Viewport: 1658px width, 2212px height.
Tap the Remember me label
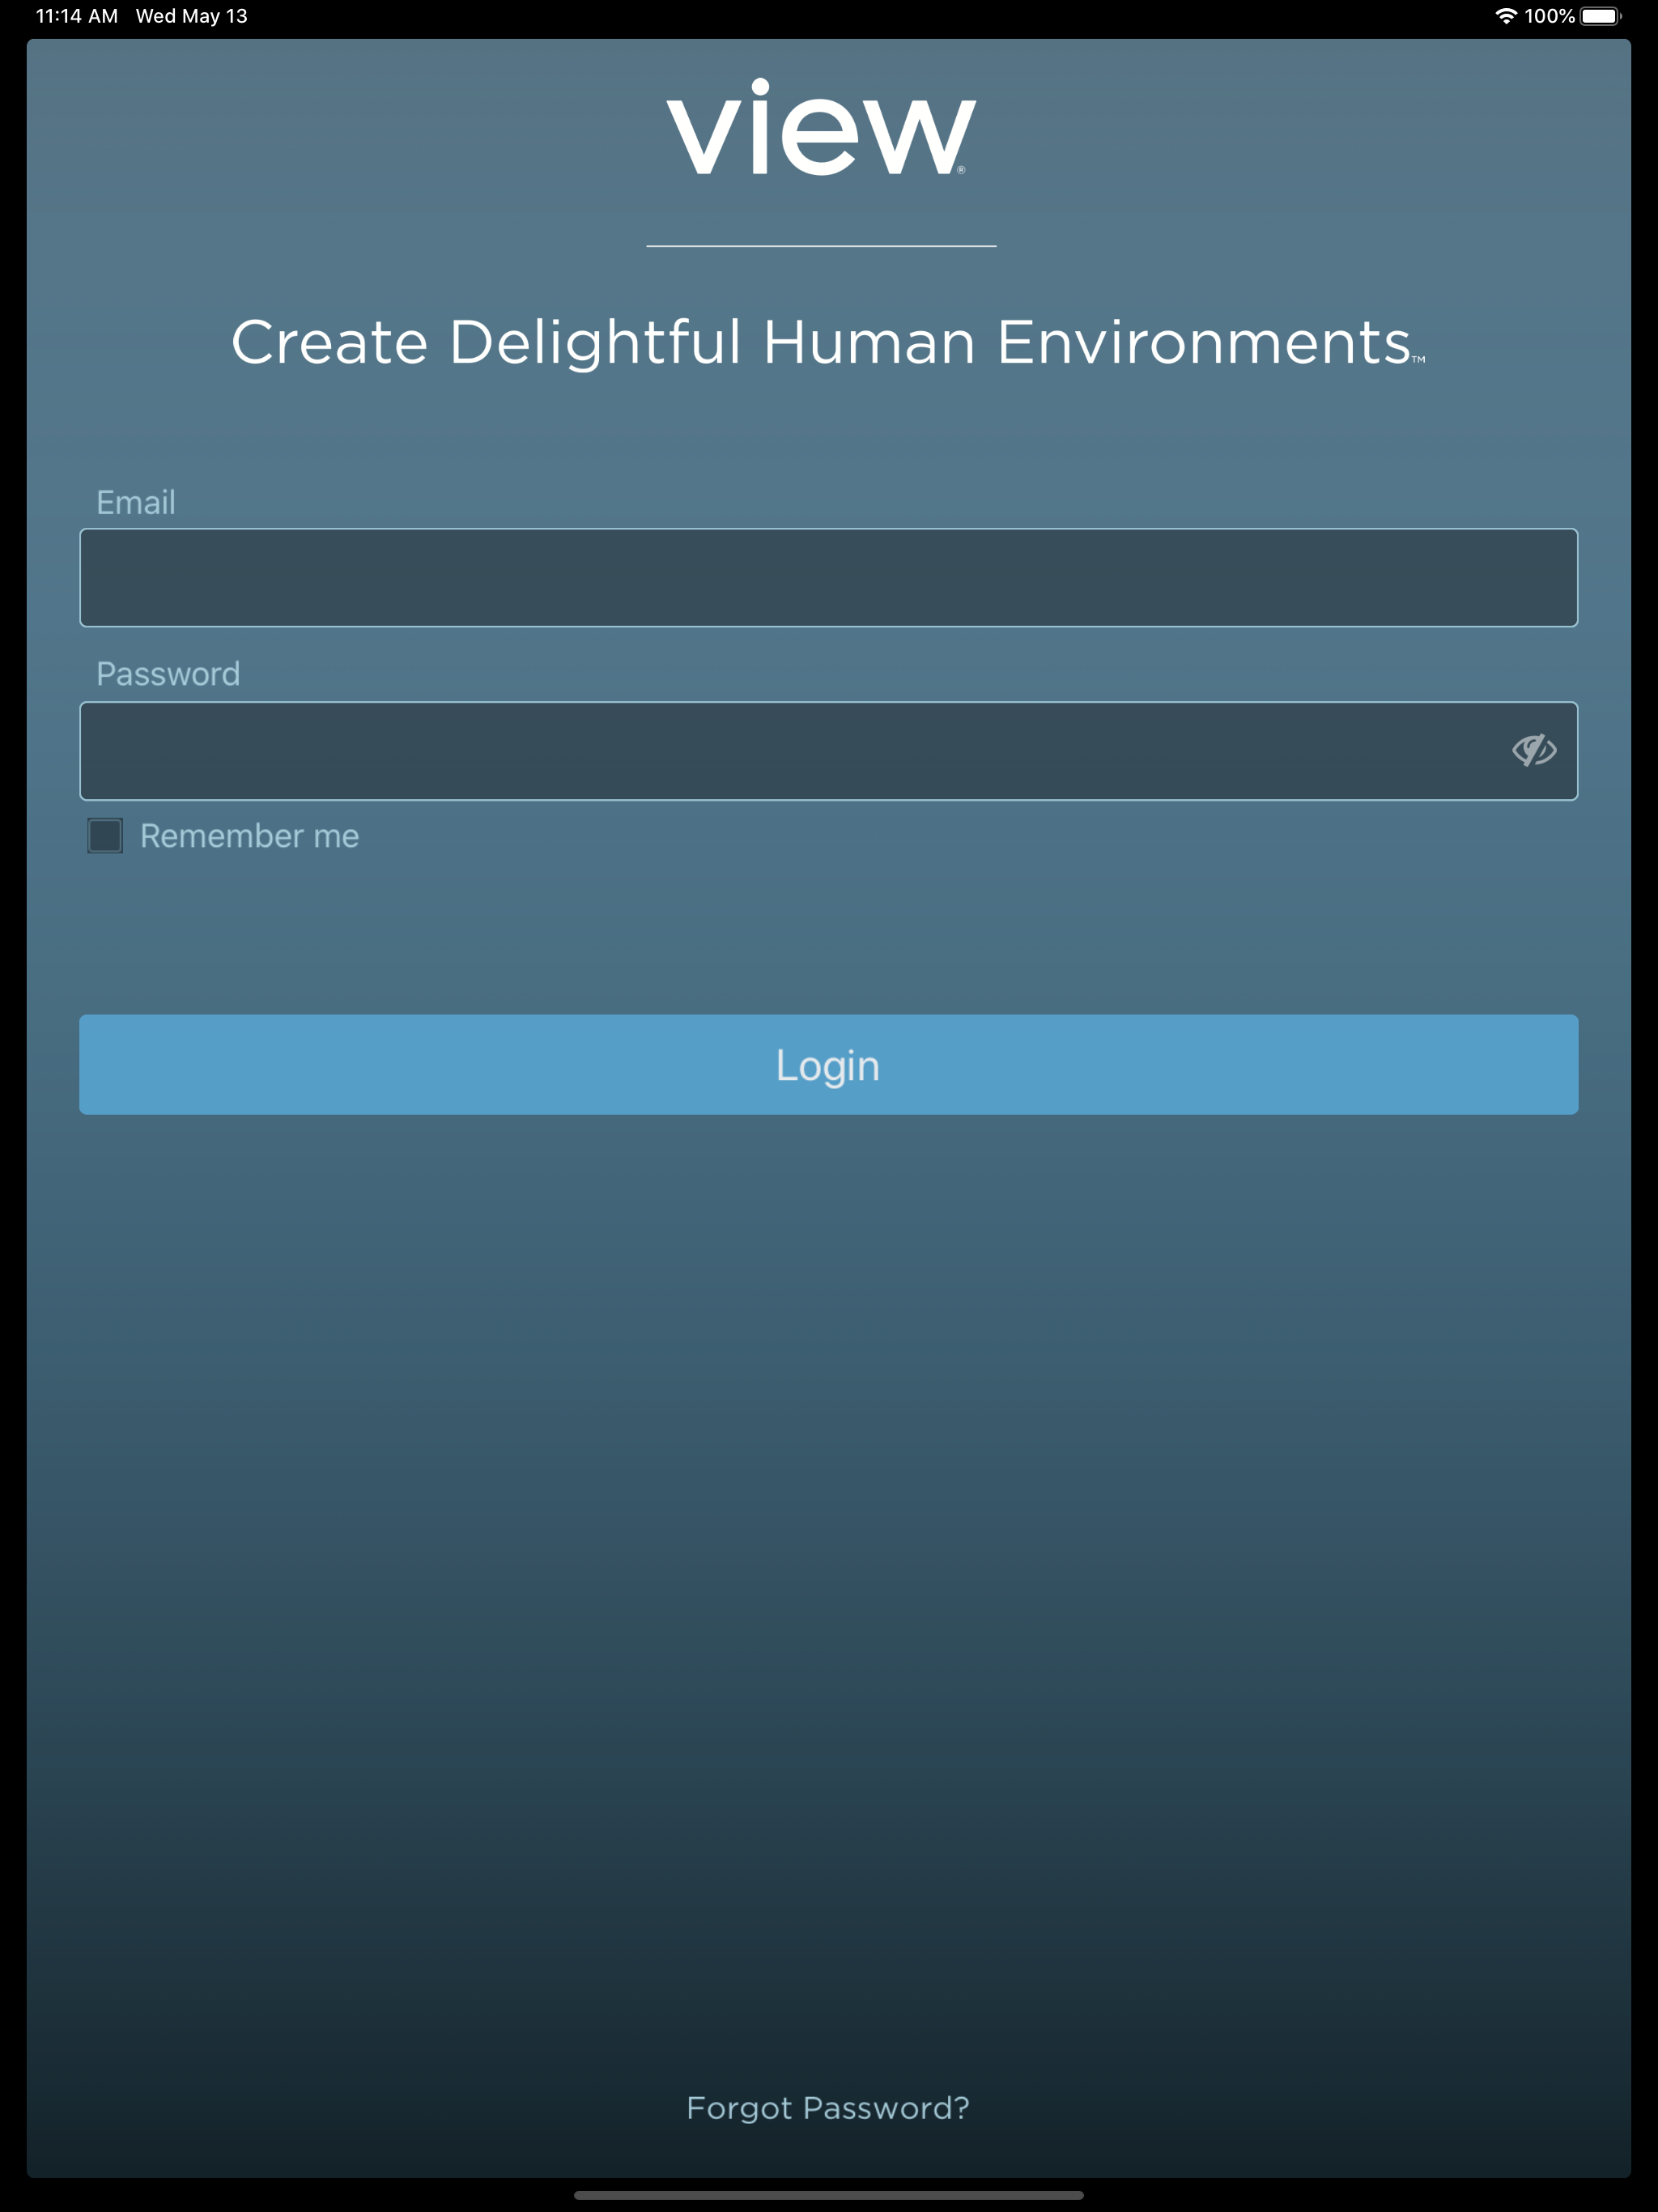click(x=250, y=836)
